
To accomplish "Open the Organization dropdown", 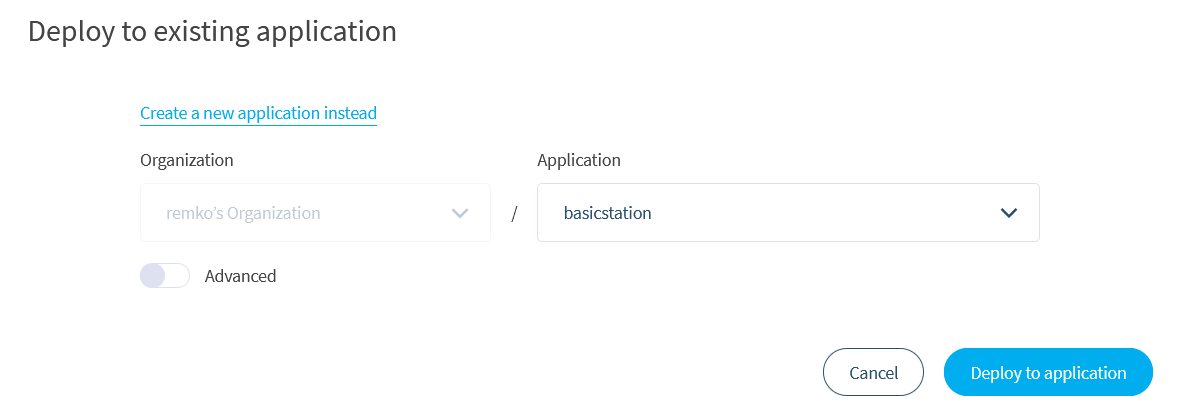I will pyautogui.click(x=315, y=213).
